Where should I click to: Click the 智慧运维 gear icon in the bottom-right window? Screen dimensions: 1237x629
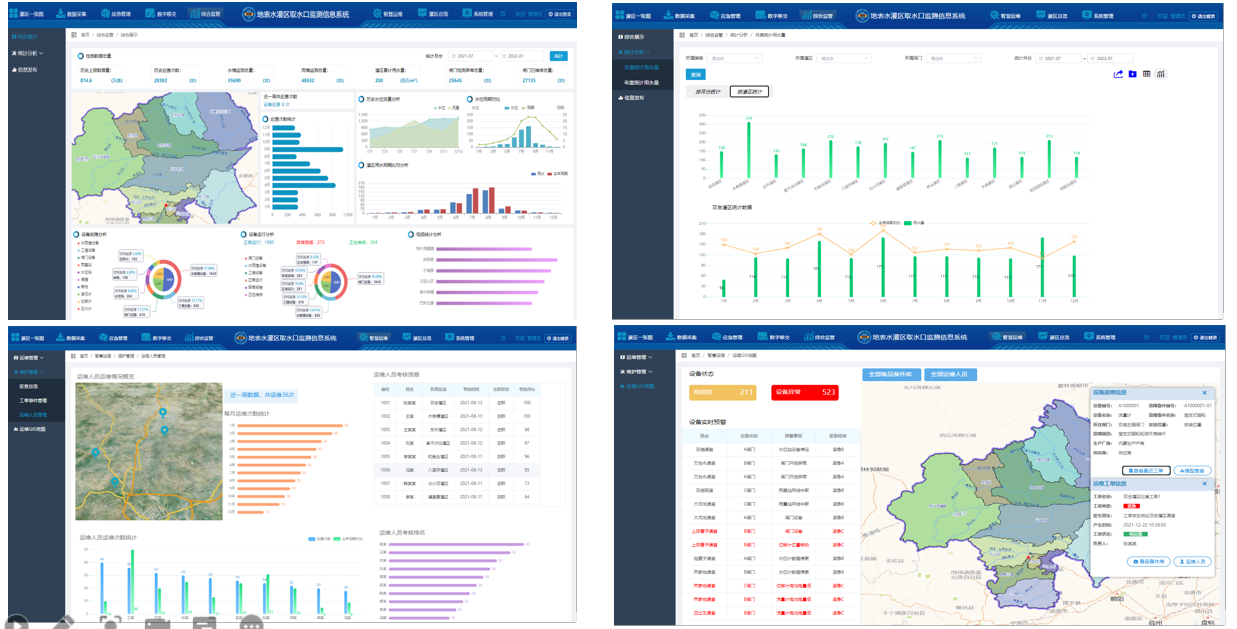pos(994,337)
